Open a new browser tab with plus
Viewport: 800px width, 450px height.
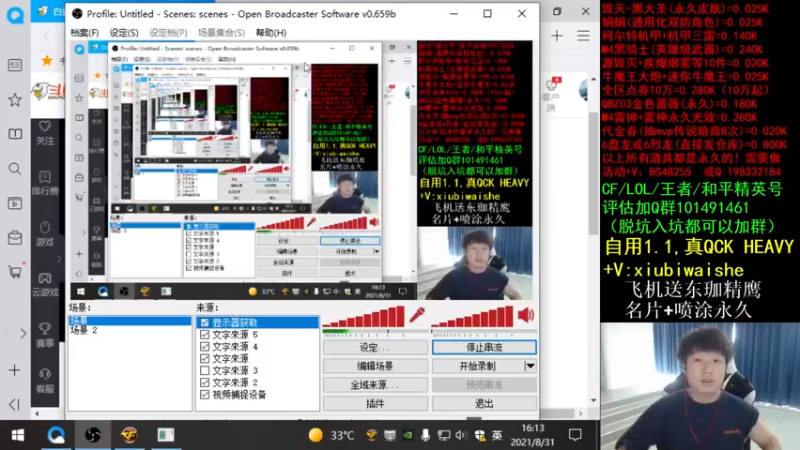click(x=557, y=36)
